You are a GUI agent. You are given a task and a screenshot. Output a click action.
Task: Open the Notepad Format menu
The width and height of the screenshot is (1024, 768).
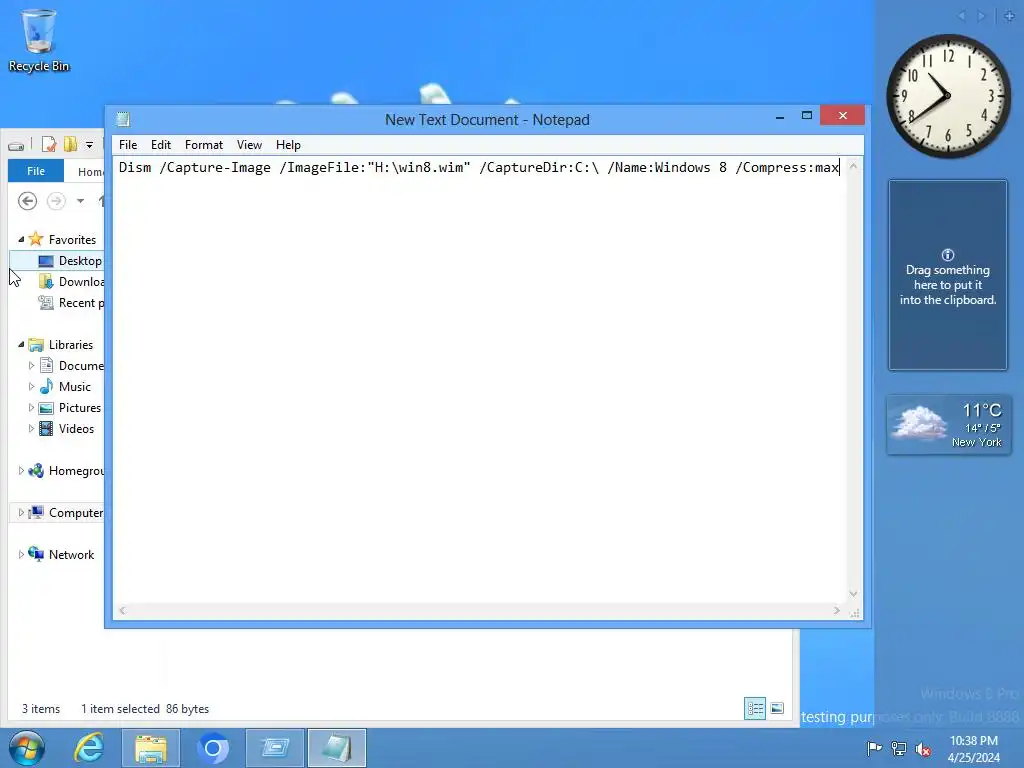tap(204, 145)
